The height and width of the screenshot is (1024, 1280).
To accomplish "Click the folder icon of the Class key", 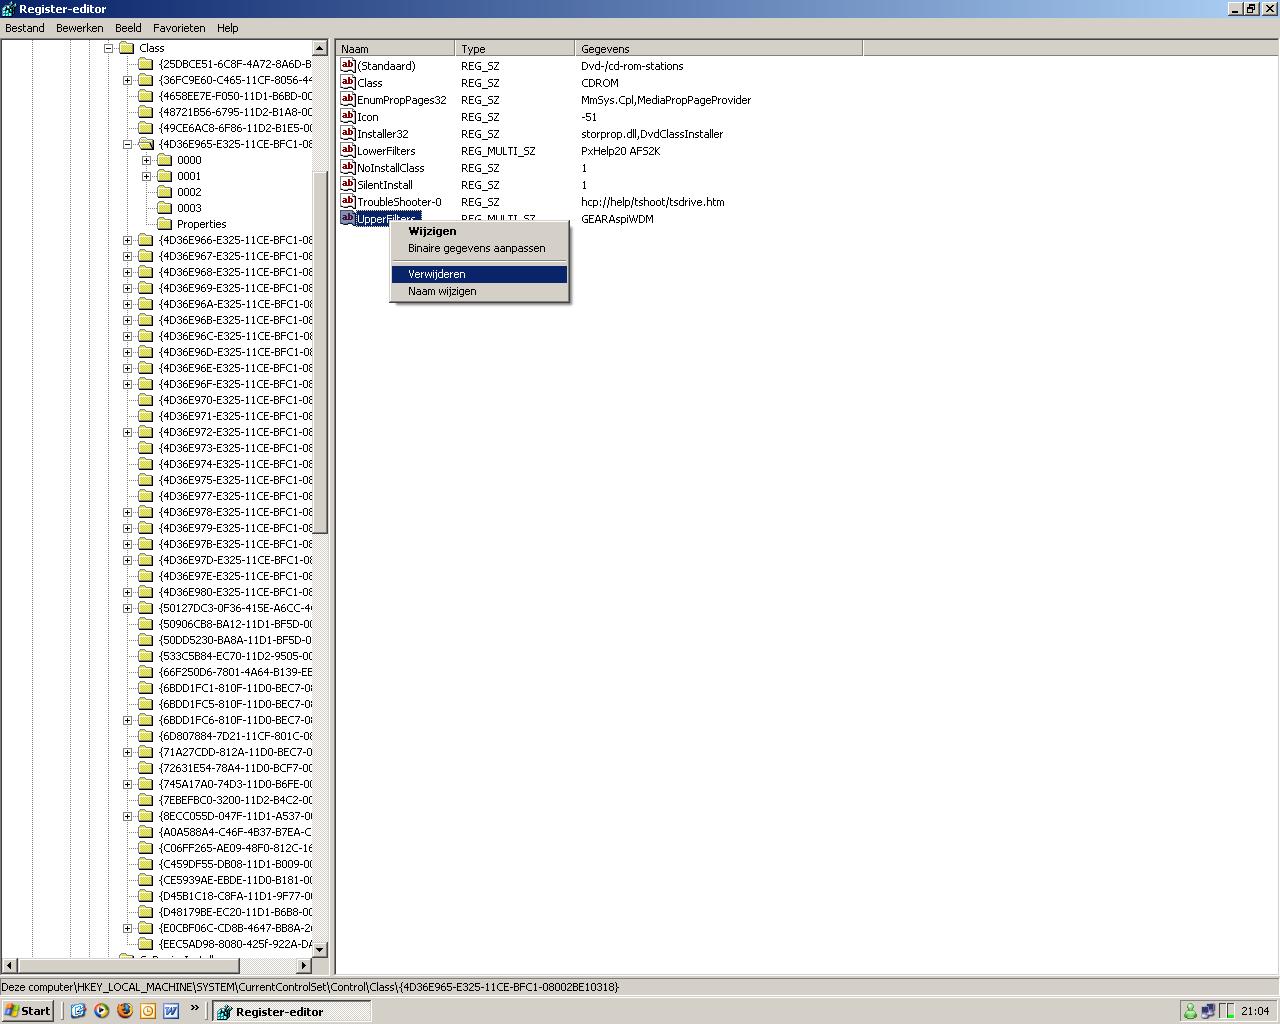I will point(127,48).
